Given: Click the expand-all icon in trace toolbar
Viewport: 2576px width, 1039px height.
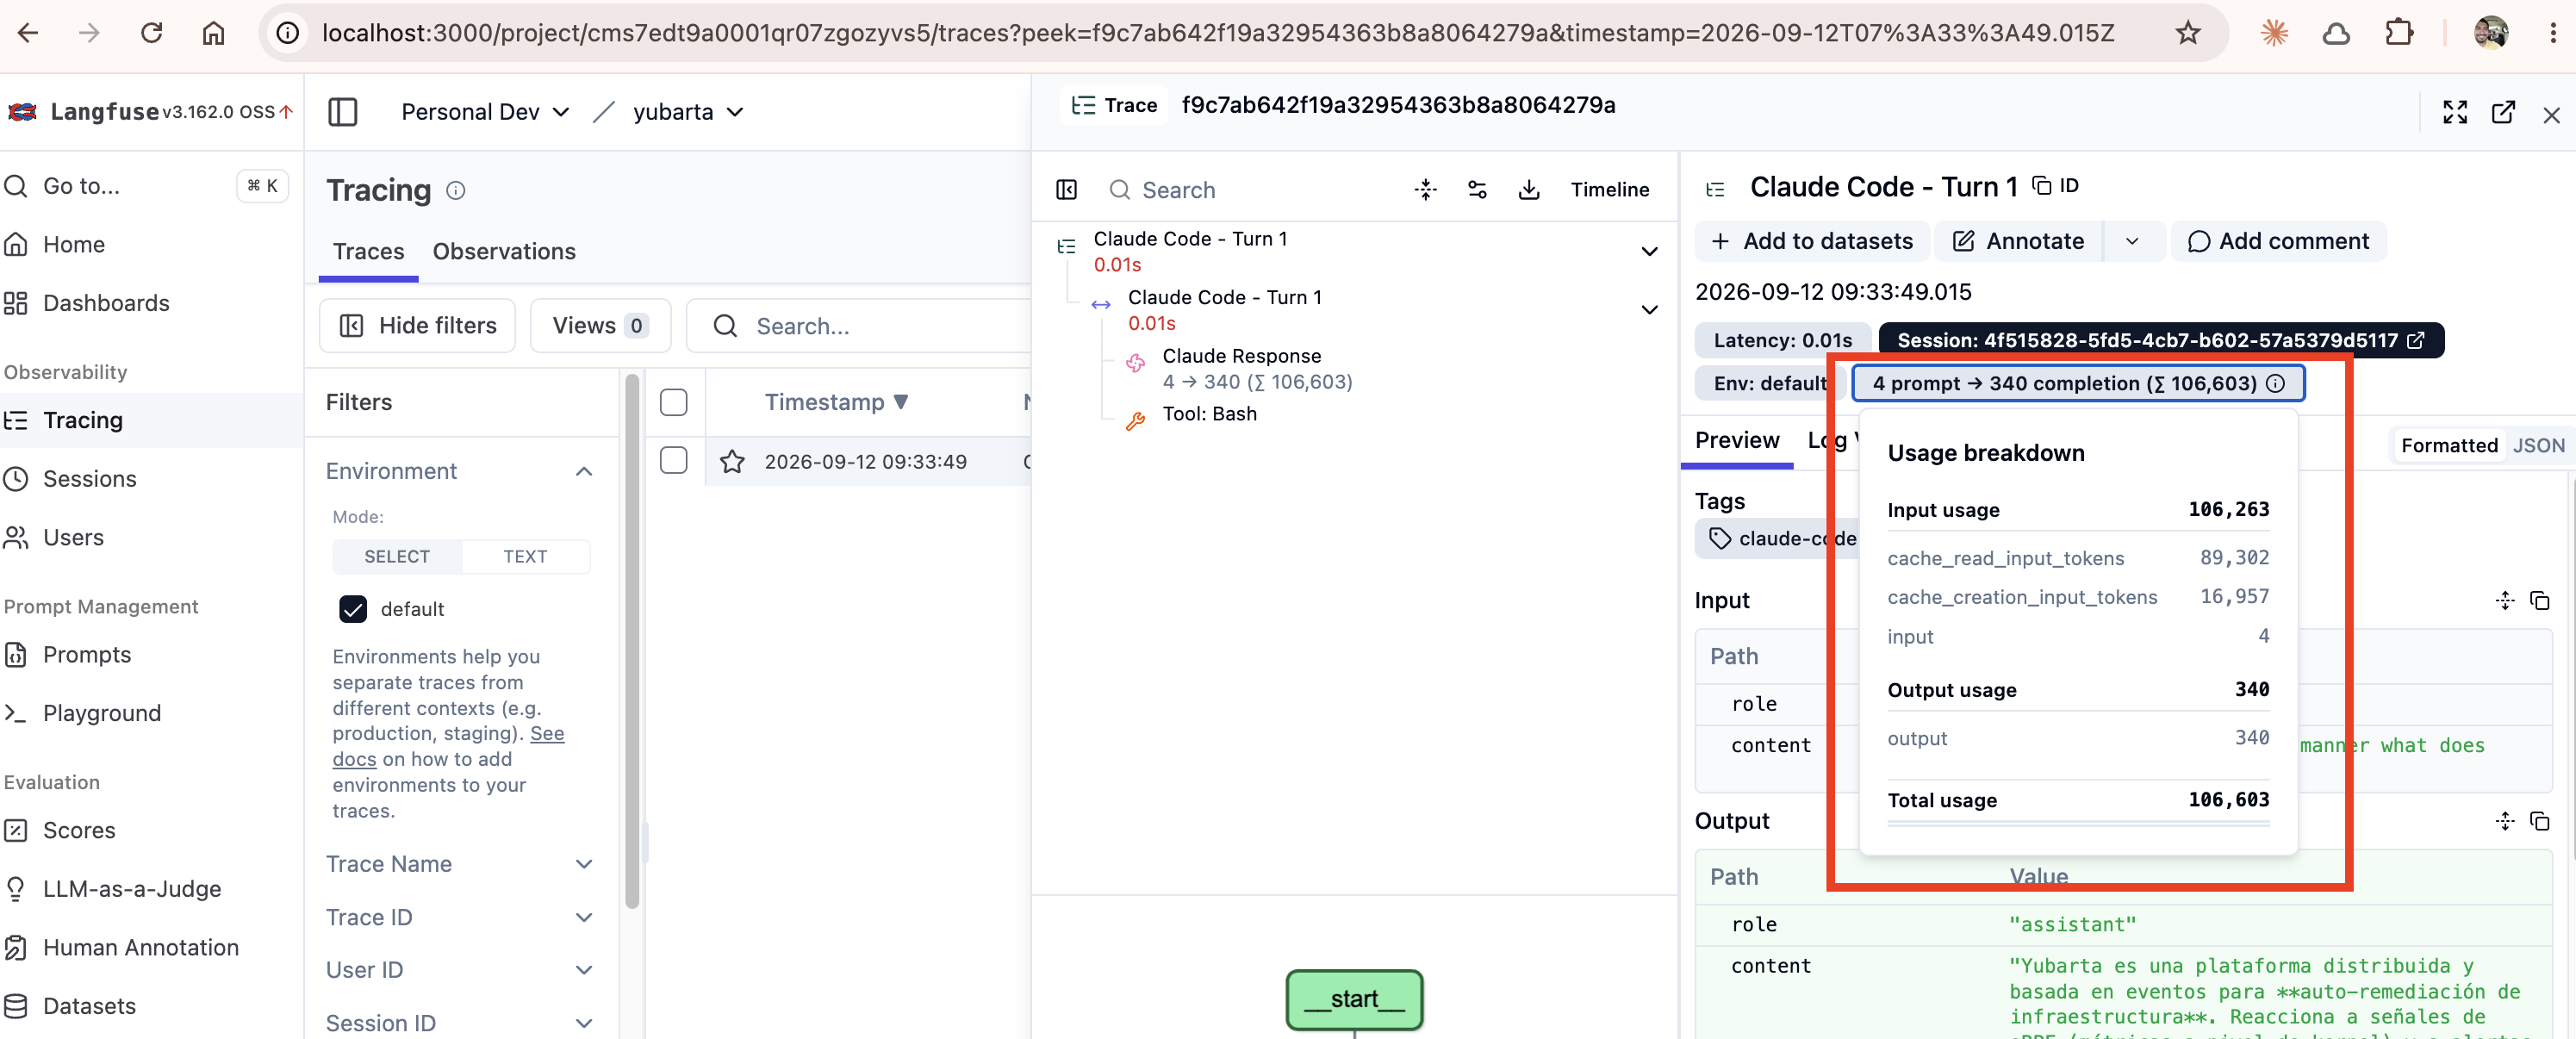Looking at the screenshot, I should 1426,190.
